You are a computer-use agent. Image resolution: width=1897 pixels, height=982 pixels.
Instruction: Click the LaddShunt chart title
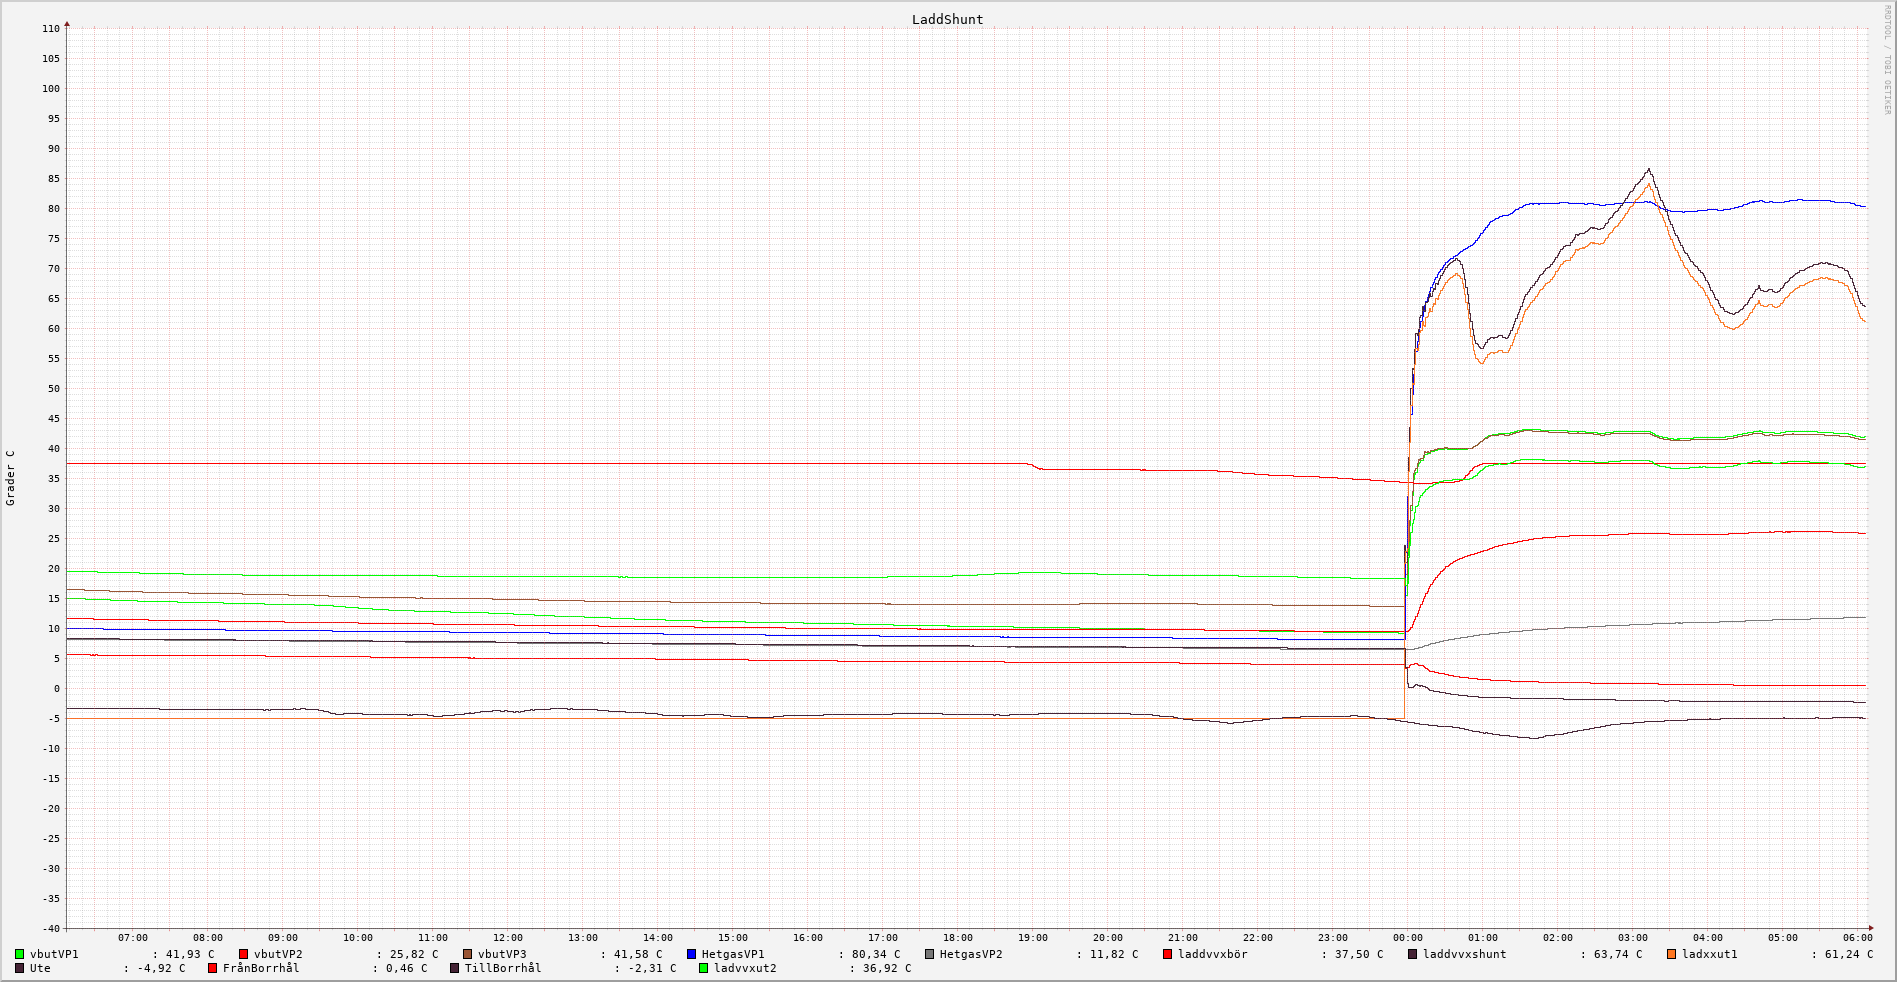click(x=947, y=20)
